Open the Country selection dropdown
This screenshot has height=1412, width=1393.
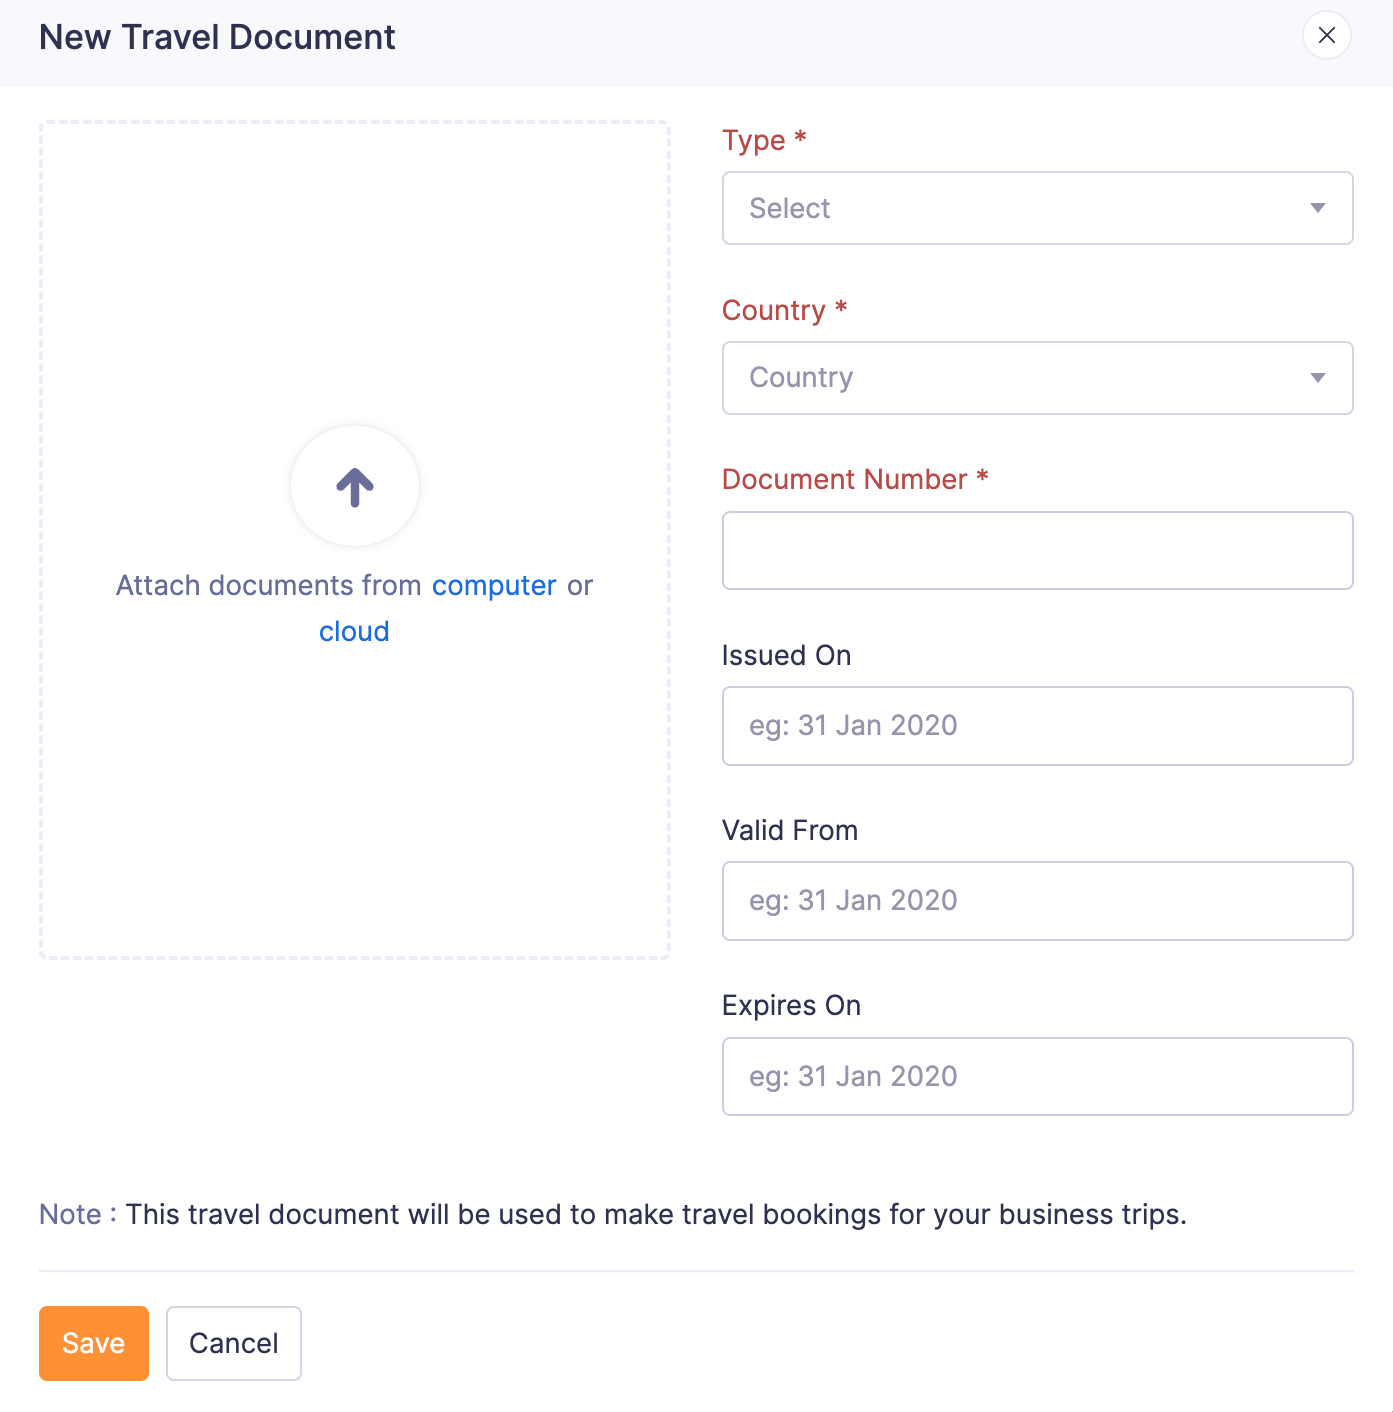pos(1037,378)
